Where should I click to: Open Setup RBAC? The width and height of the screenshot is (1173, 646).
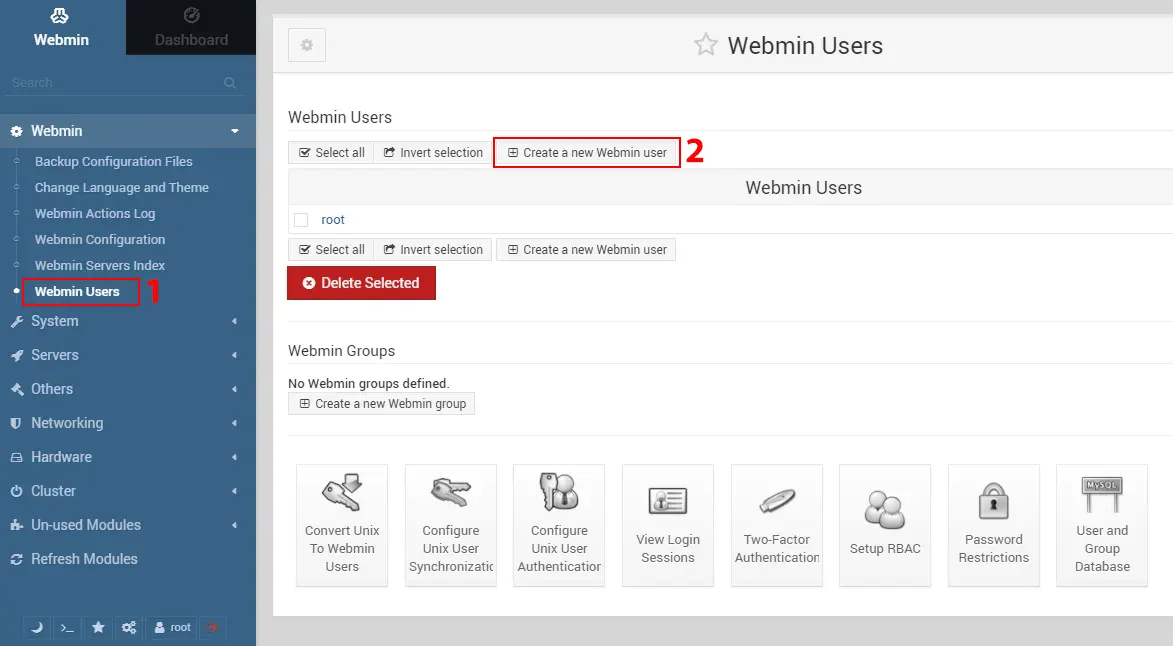[885, 525]
